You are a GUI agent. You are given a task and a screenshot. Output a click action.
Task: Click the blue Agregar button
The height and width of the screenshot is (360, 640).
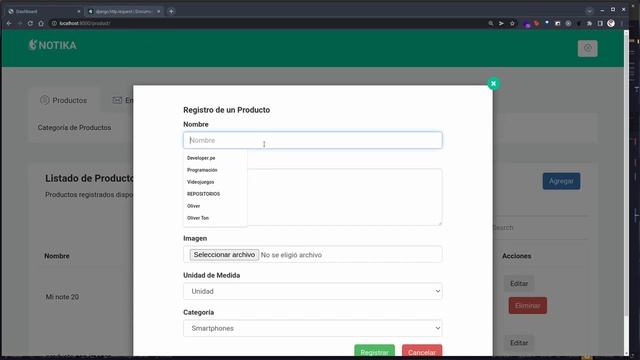tap(561, 181)
